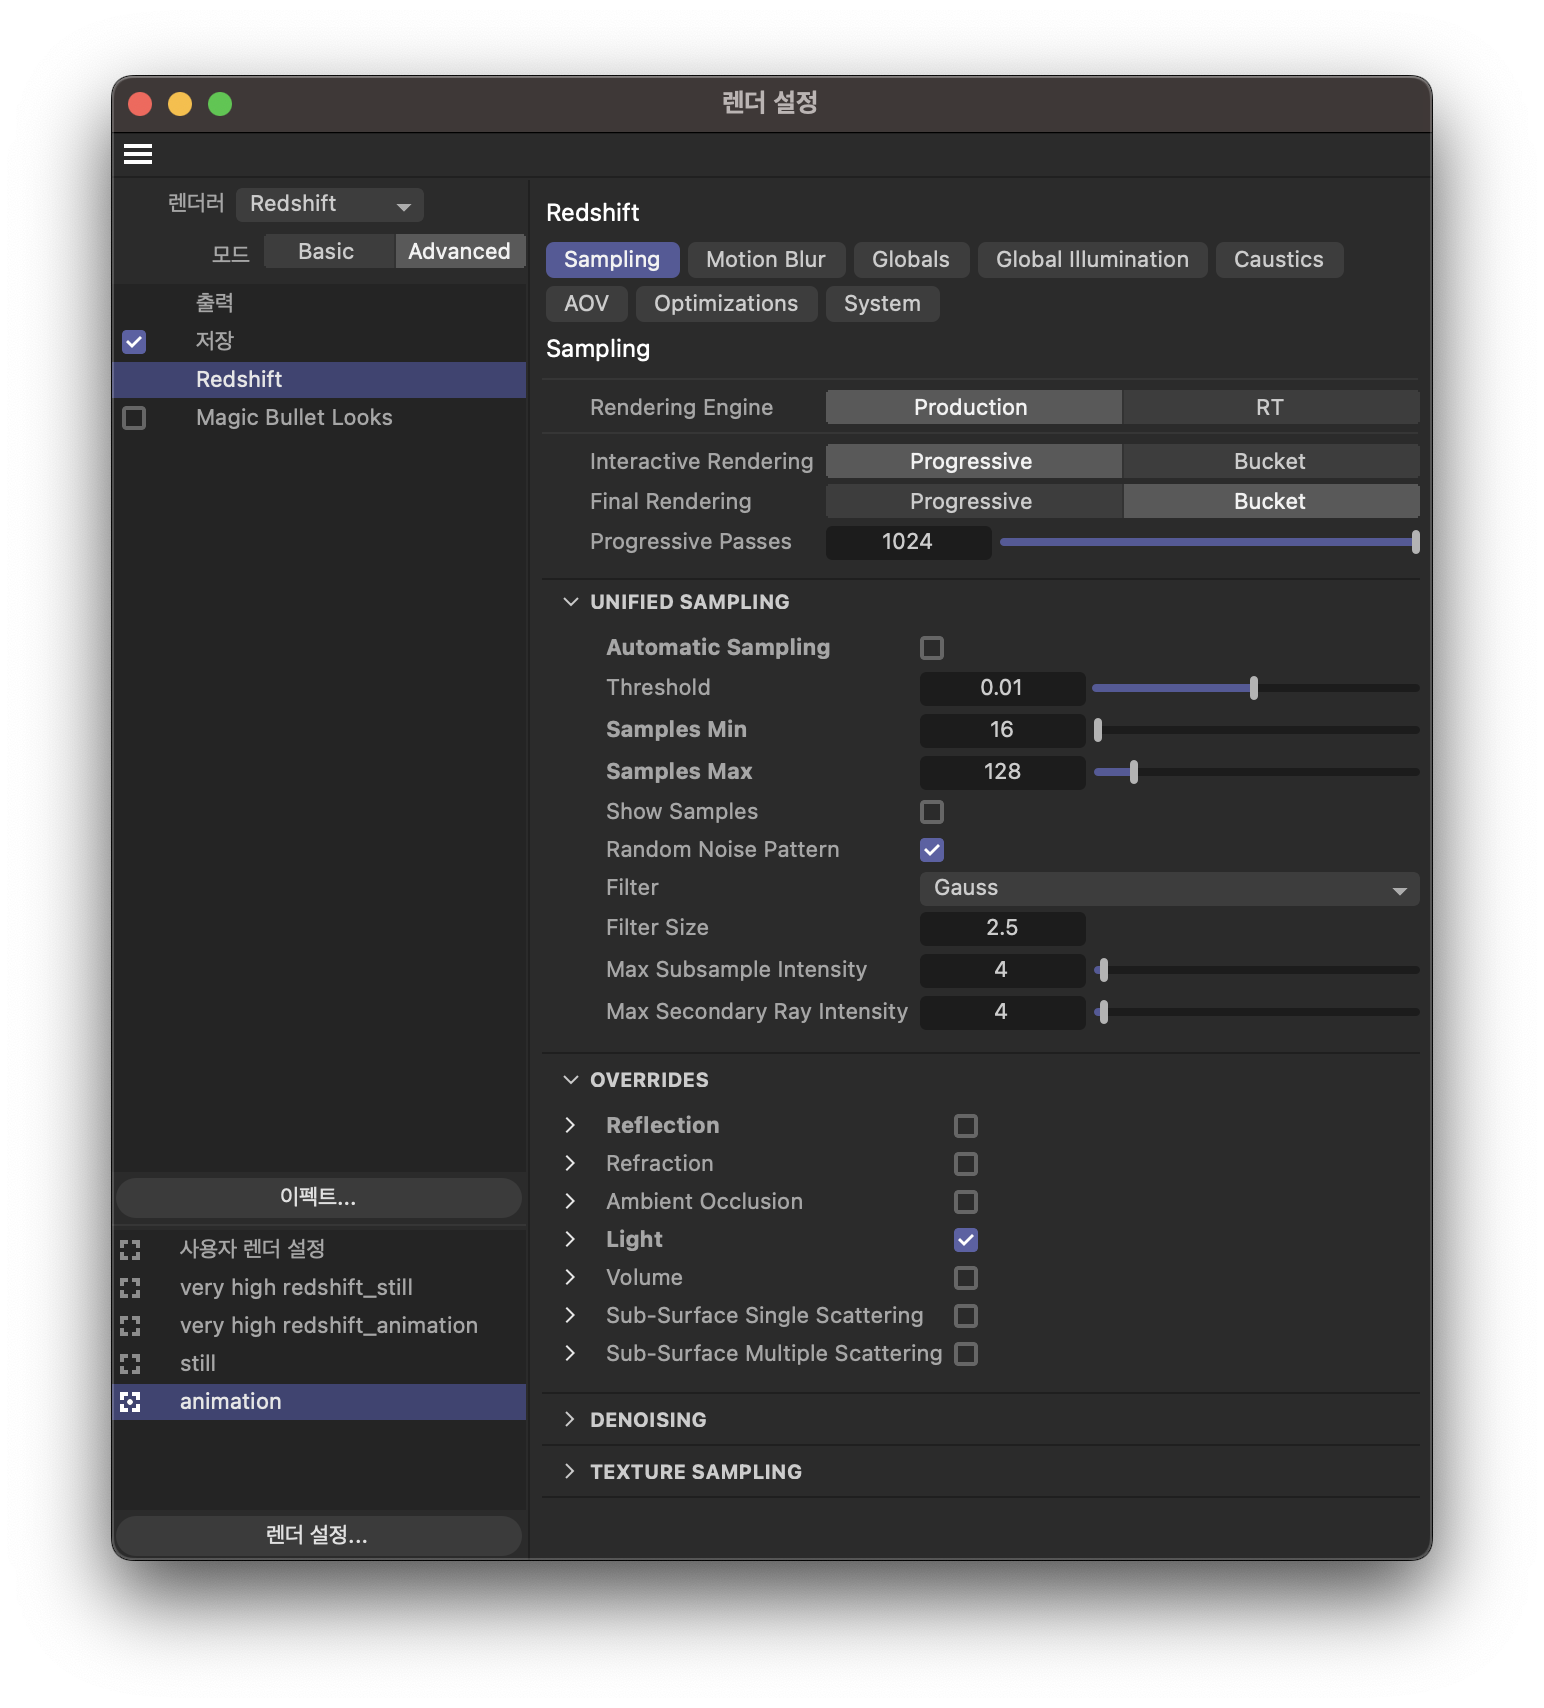Click preset icon beside 사용자 렌더 설정
This screenshot has height=1708, width=1544.
pos(130,1249)
